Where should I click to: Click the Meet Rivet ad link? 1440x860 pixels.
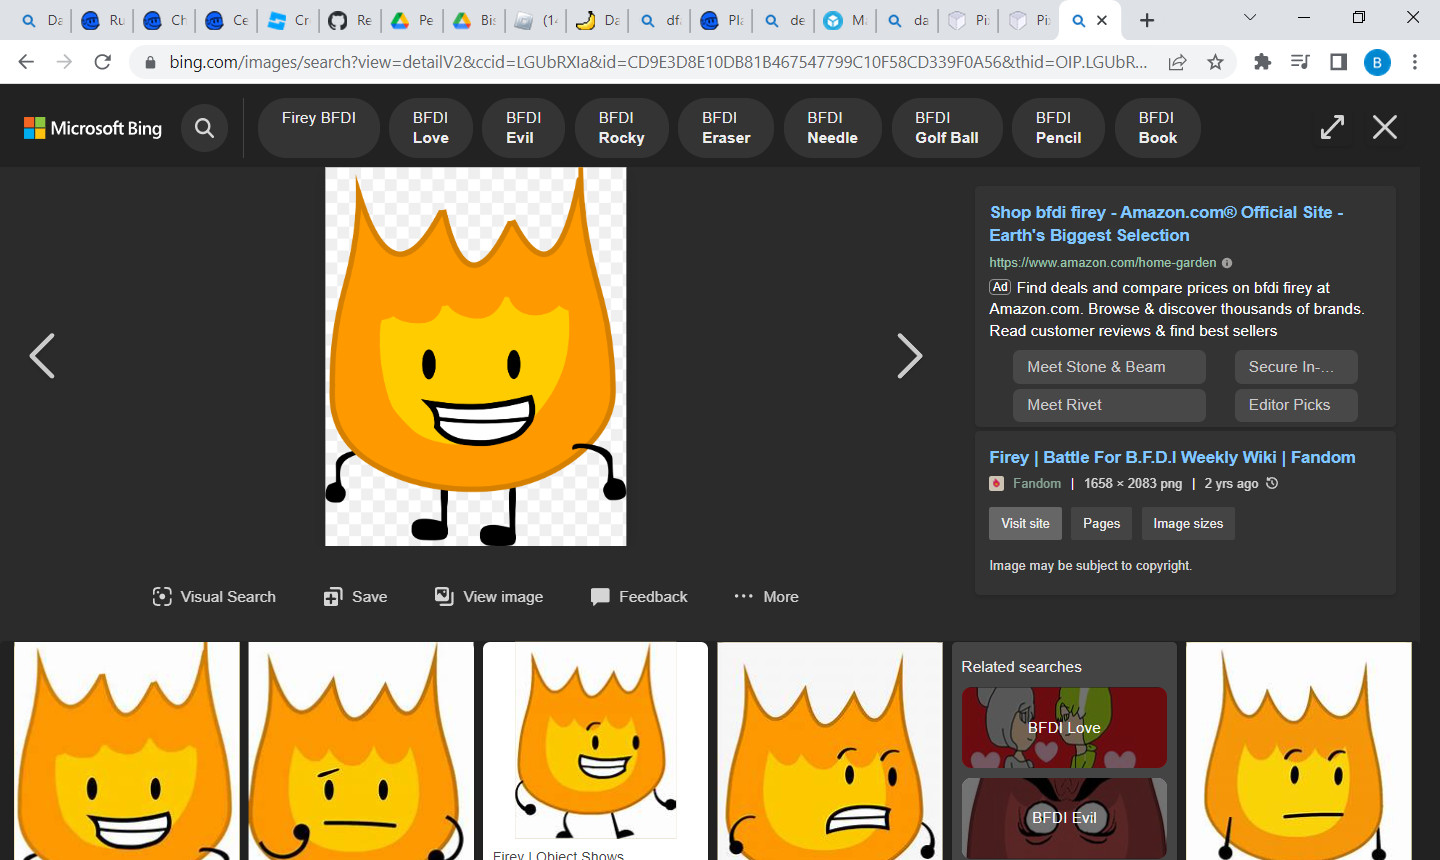(x=1109, y=405)
